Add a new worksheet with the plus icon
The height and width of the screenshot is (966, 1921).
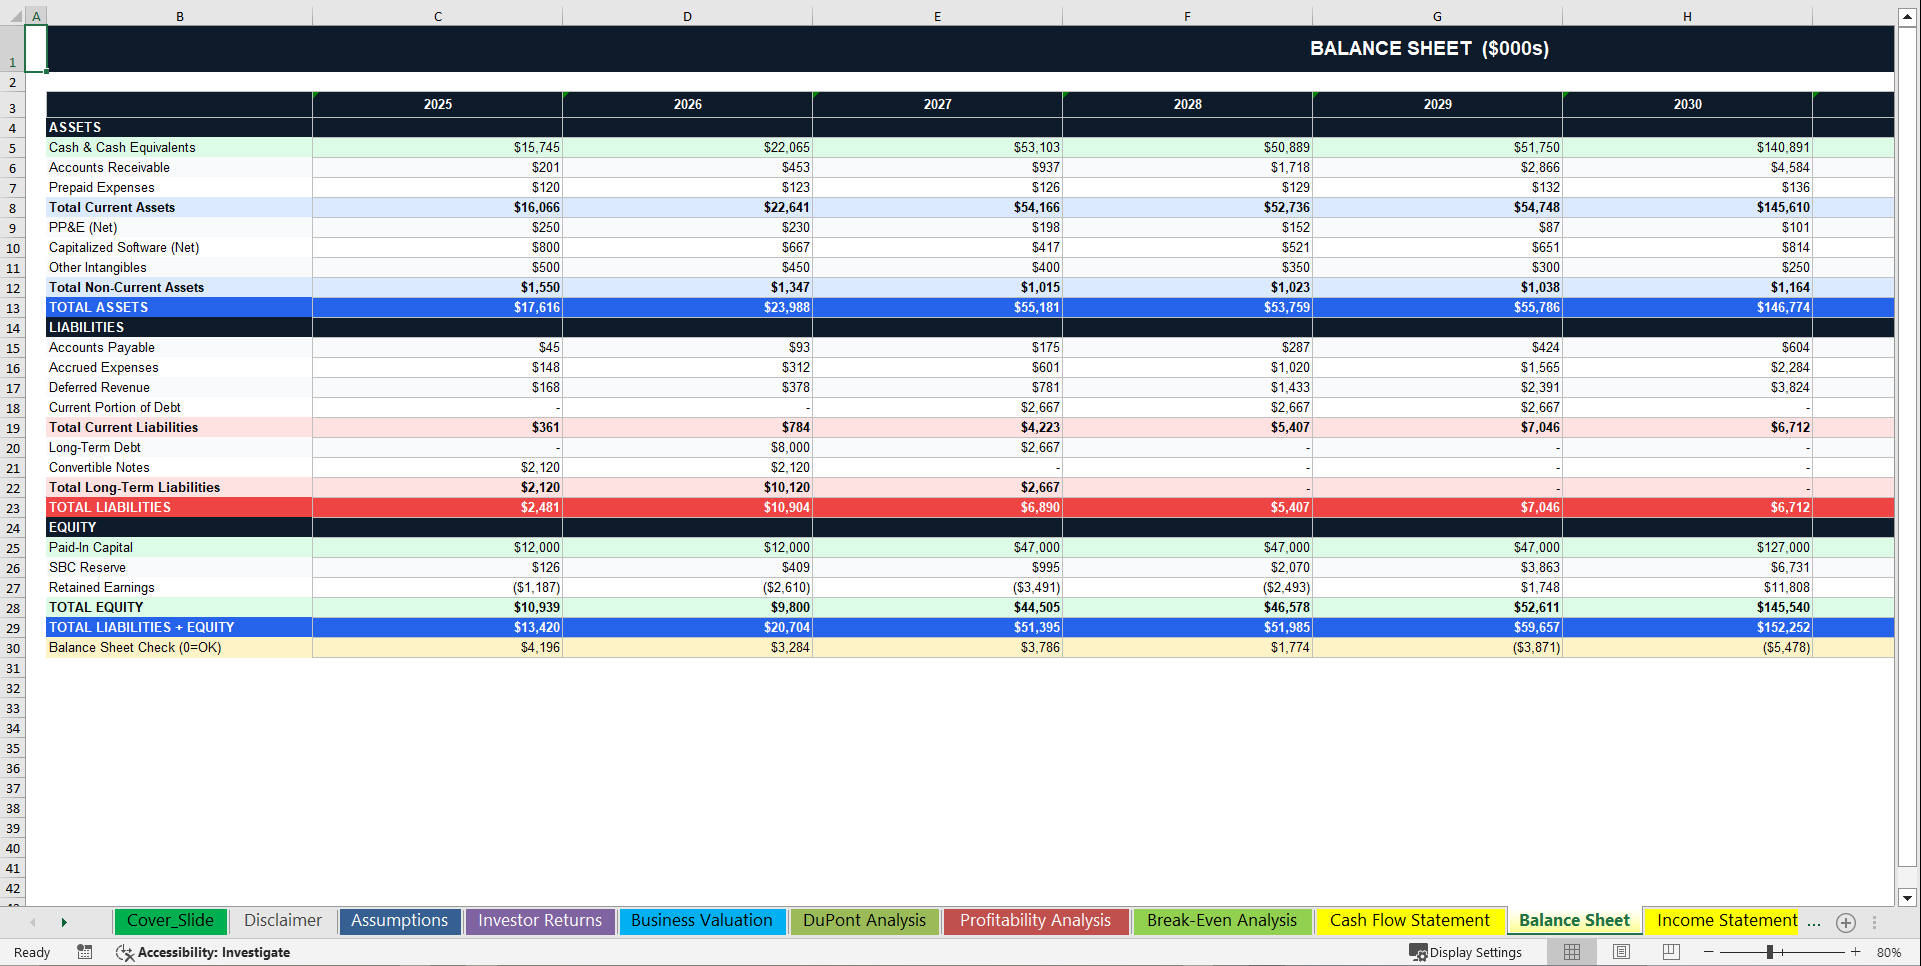1845,922
